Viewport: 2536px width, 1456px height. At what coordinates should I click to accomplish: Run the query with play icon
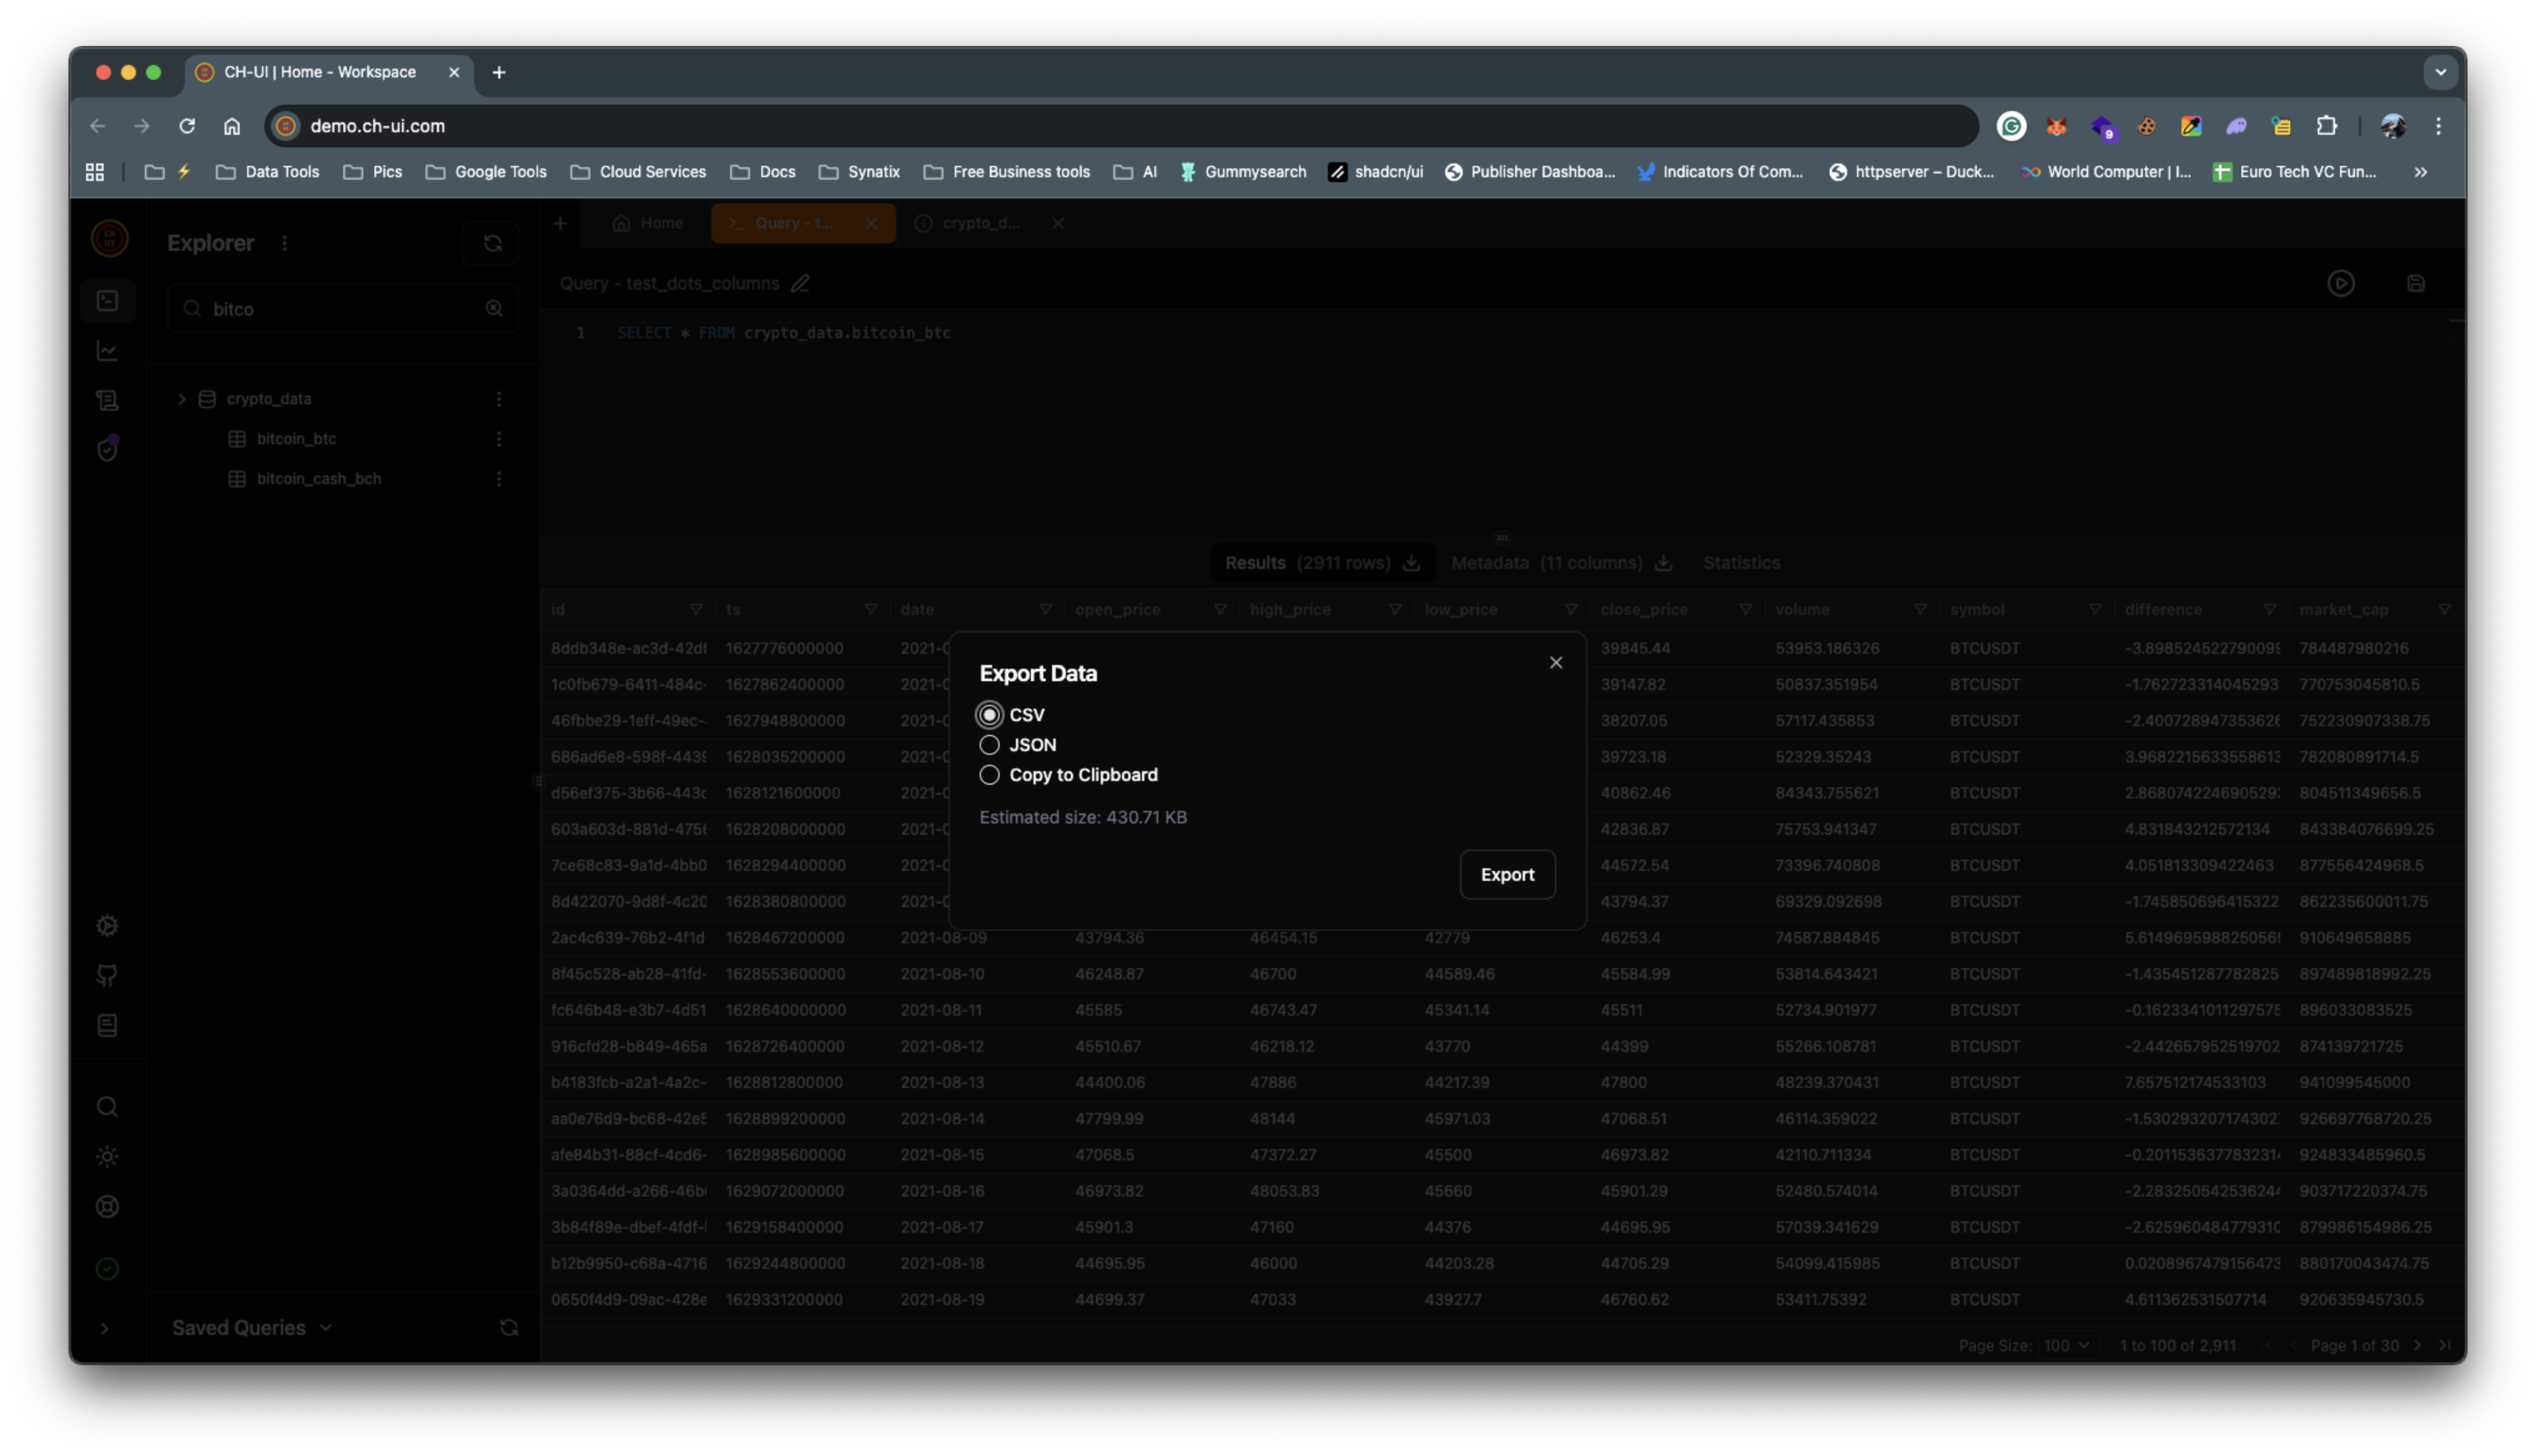tap(2340, 284)
